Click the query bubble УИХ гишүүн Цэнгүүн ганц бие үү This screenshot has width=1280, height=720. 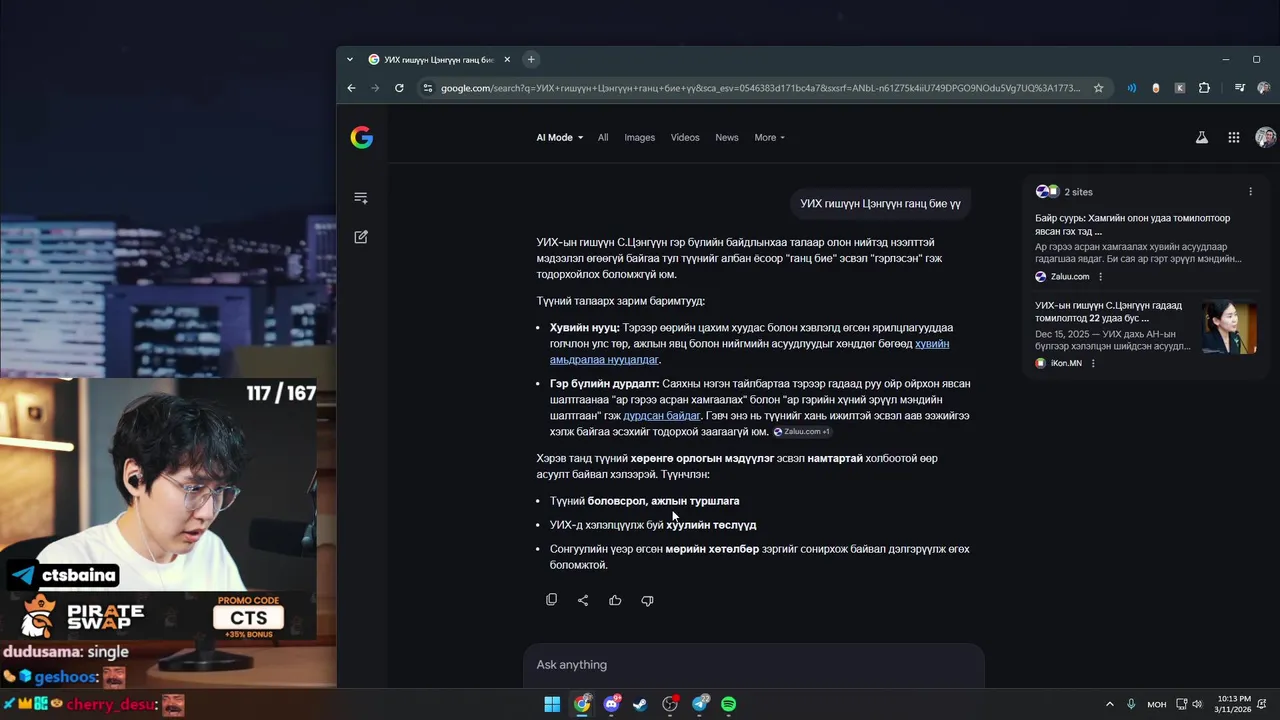(x=880, y=204)
